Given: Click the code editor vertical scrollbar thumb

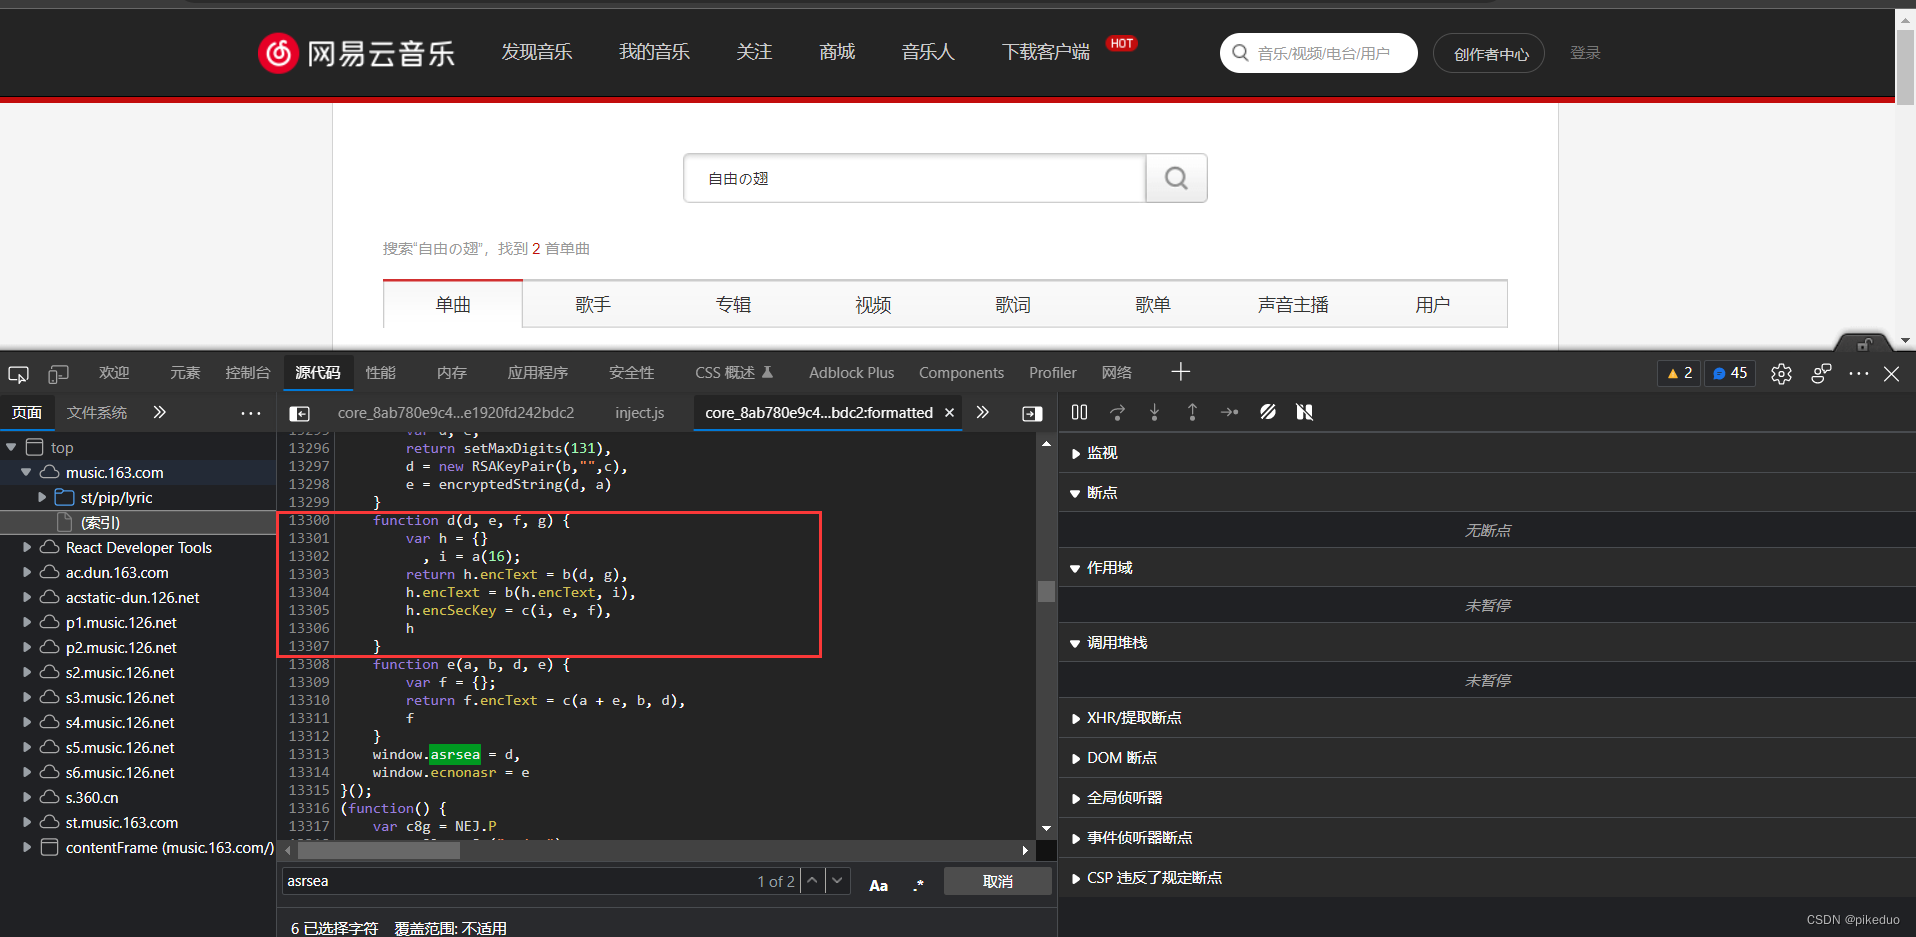Looking at the screenshot, I should tap(1046, 591).
